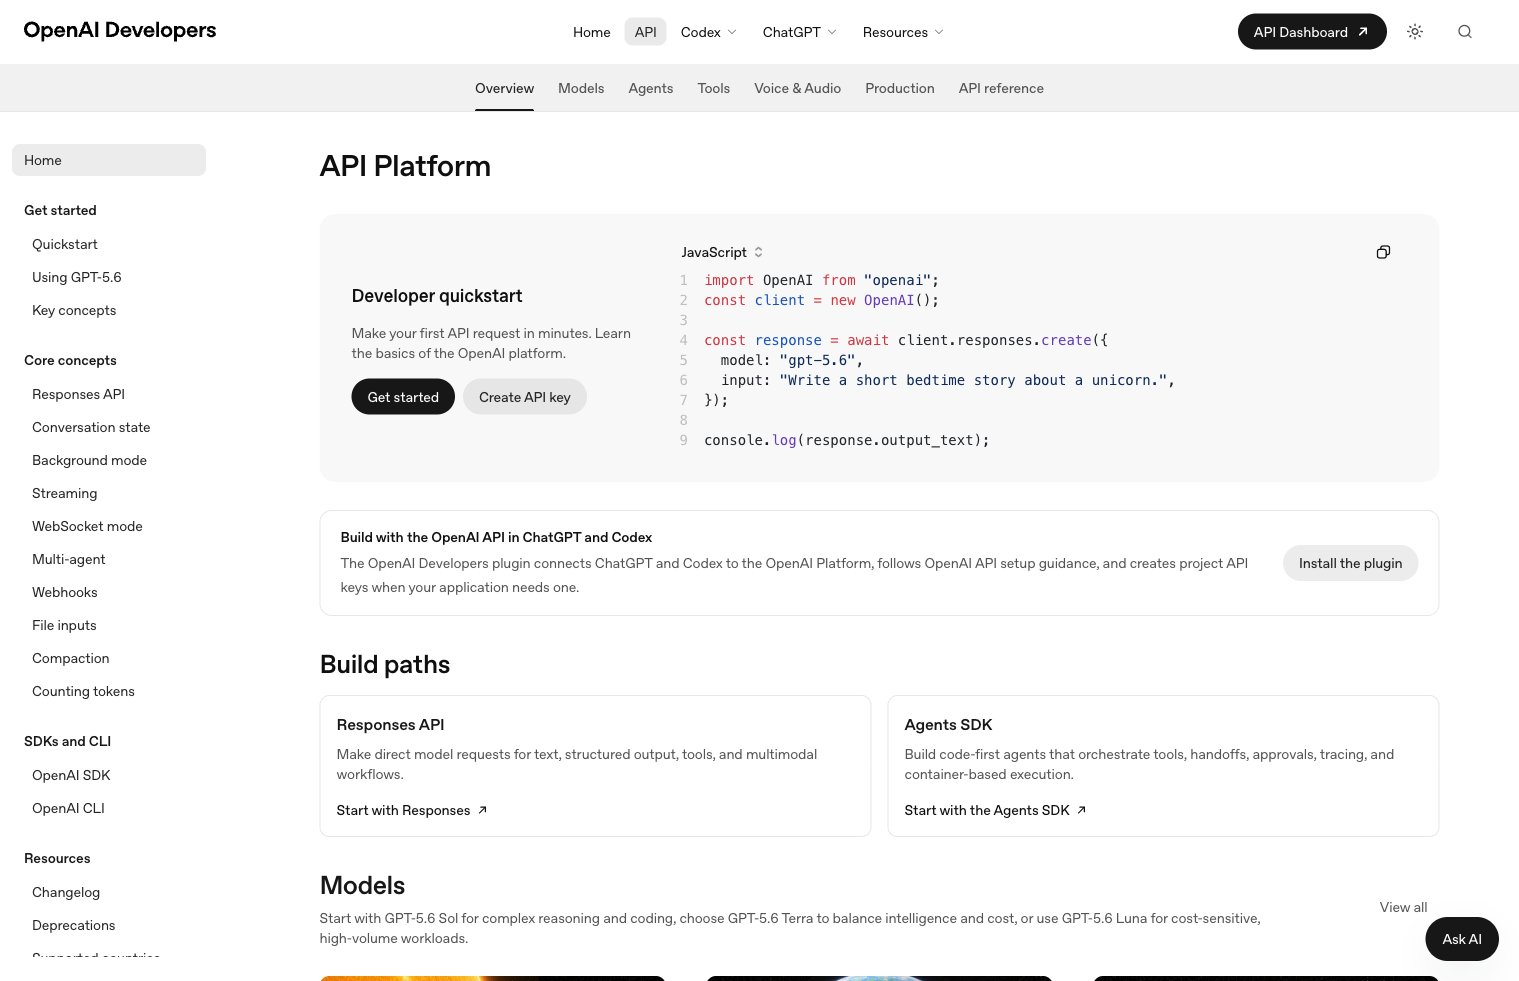Select the API top nav item
This screenshot has width=1519, height=981.
(x=646, y=32)
